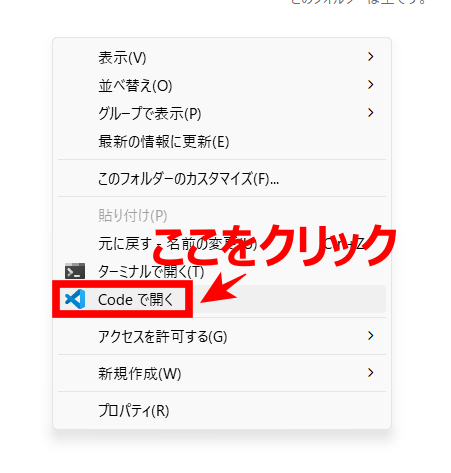Click the greyed 貼り付け(P) entry

[x=133, y=215]
